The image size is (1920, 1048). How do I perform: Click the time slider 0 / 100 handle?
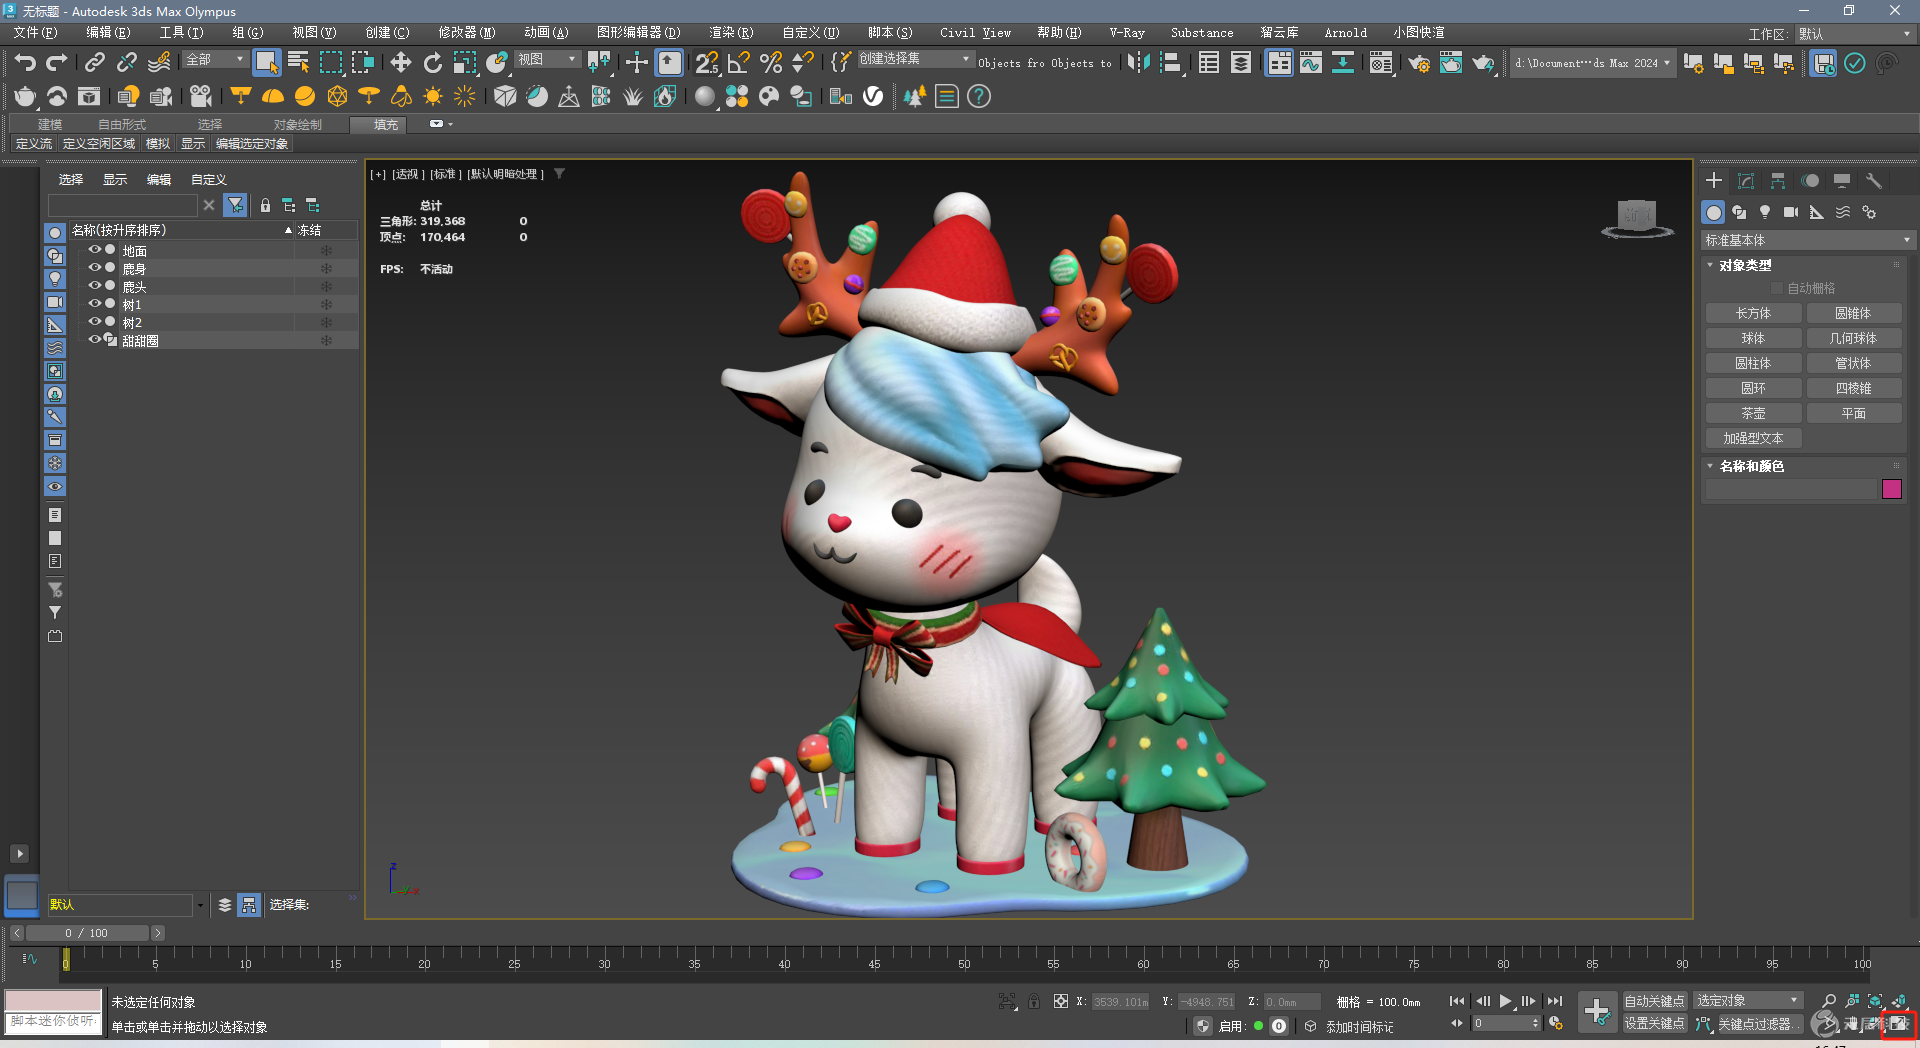[x=87, y=933]
